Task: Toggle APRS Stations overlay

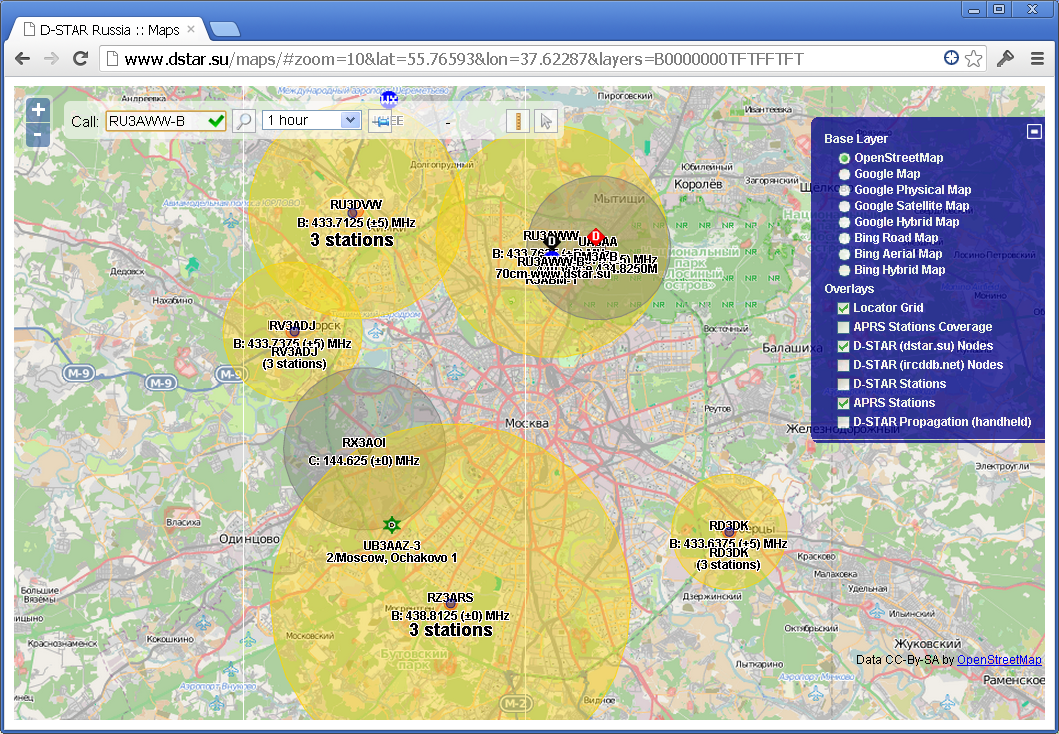Action: pos(843,403)
